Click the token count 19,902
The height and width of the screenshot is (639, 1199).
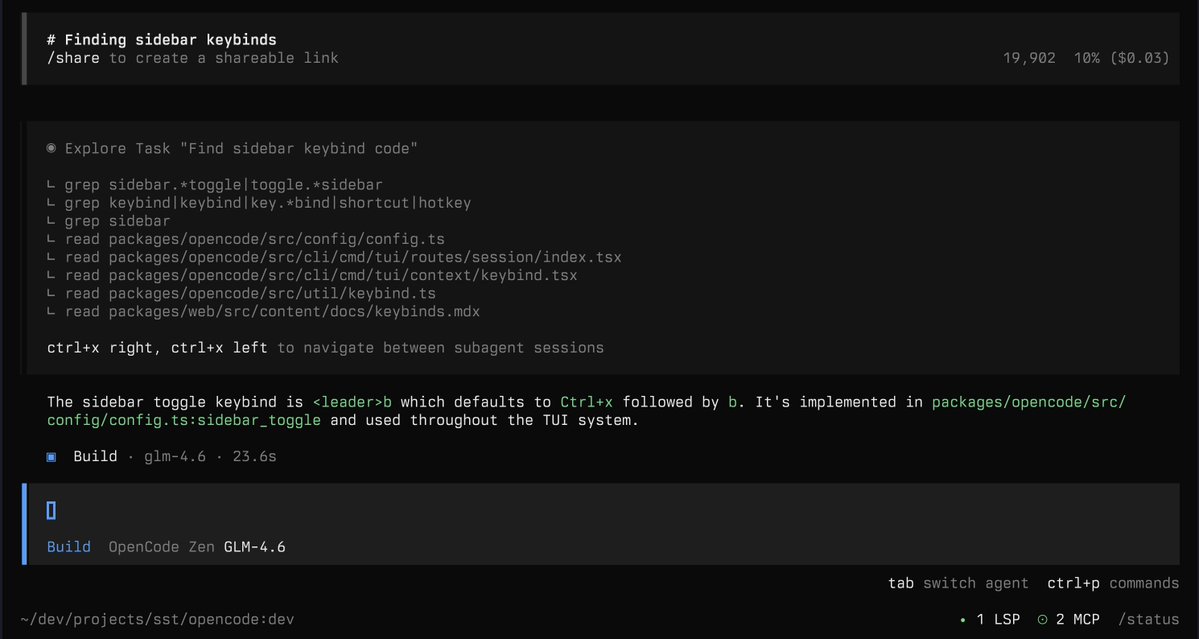(x=1029, y=58)
